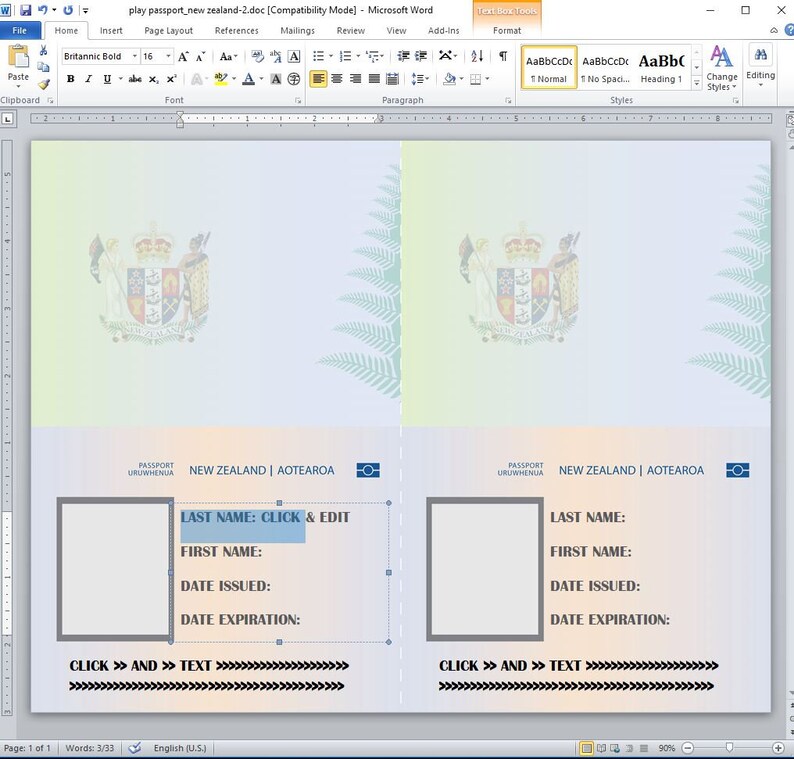Image resolution: width=794 pixels, height=759 pixels.
Task: Switch to the Page Layout tab
Action: click(x=169, y=30)
